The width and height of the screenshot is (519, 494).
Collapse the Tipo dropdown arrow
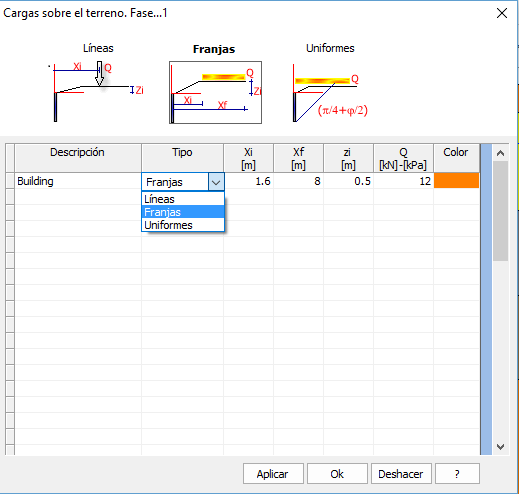tap(216, 182)
